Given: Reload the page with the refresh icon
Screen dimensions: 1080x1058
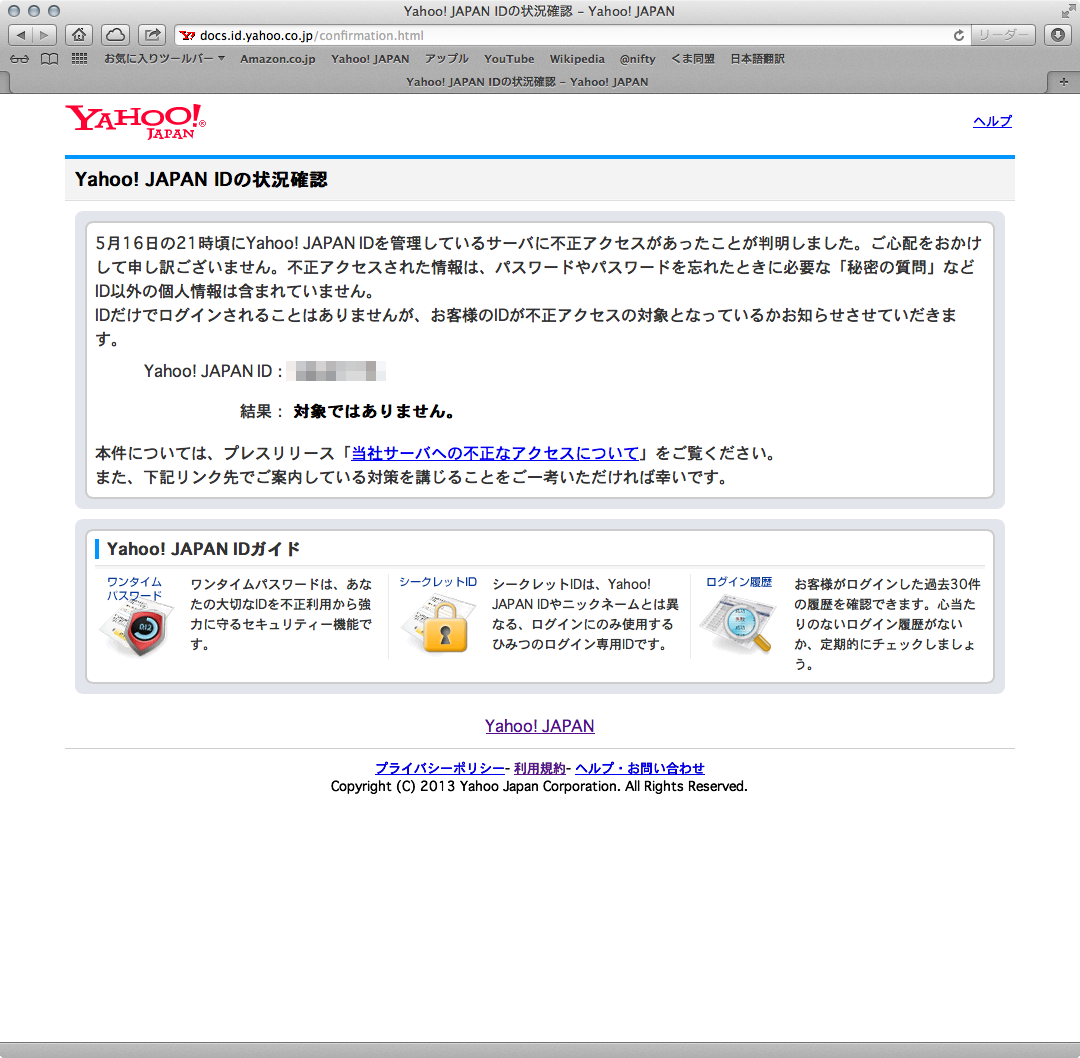Looking at the screenshot, I should point(958,35).
